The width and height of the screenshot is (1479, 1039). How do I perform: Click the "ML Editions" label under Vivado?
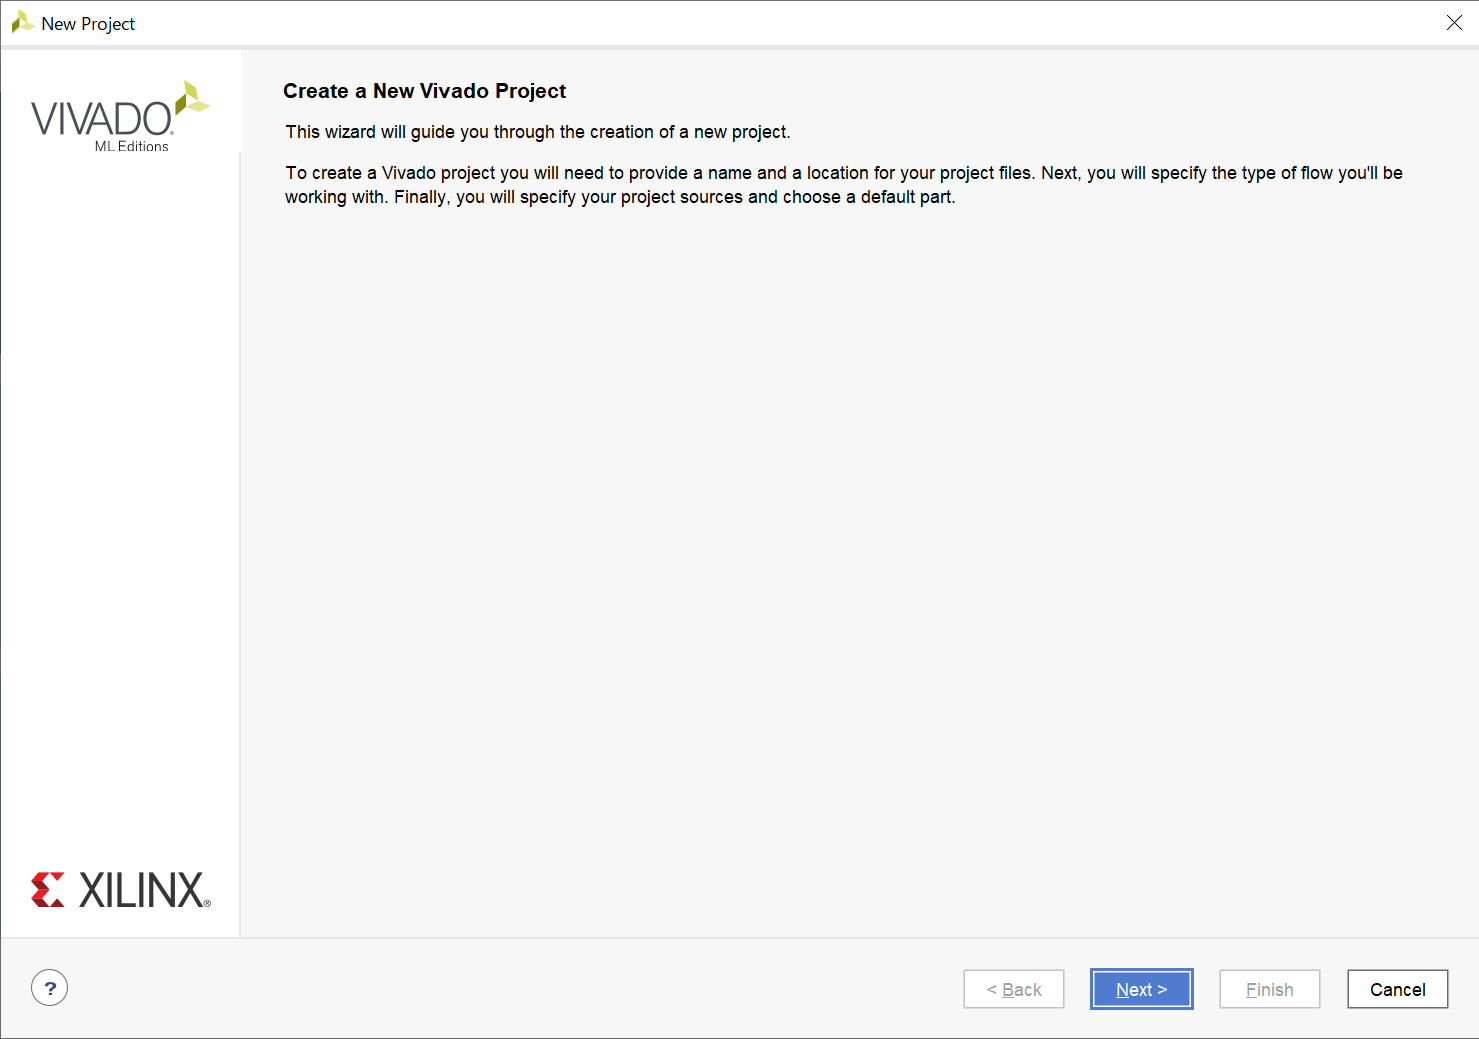[x=132, y=146]
